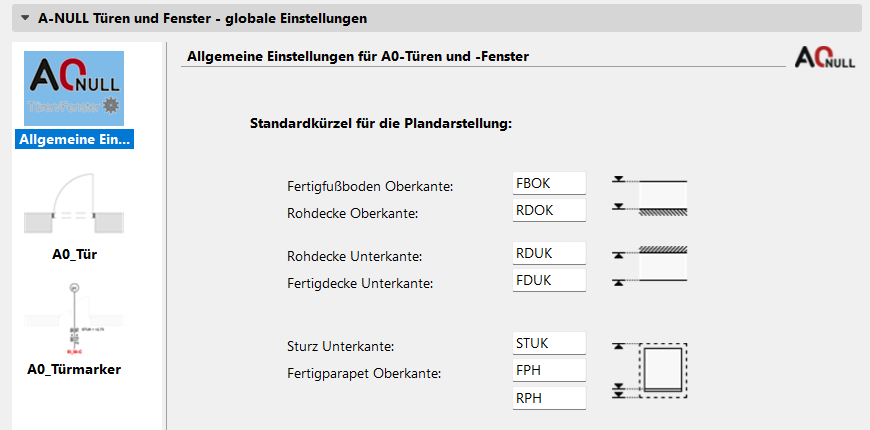The image size is (870, 430).
Task: Click the ceiling underside diagram beside RDUK
Action: [650, 265]
